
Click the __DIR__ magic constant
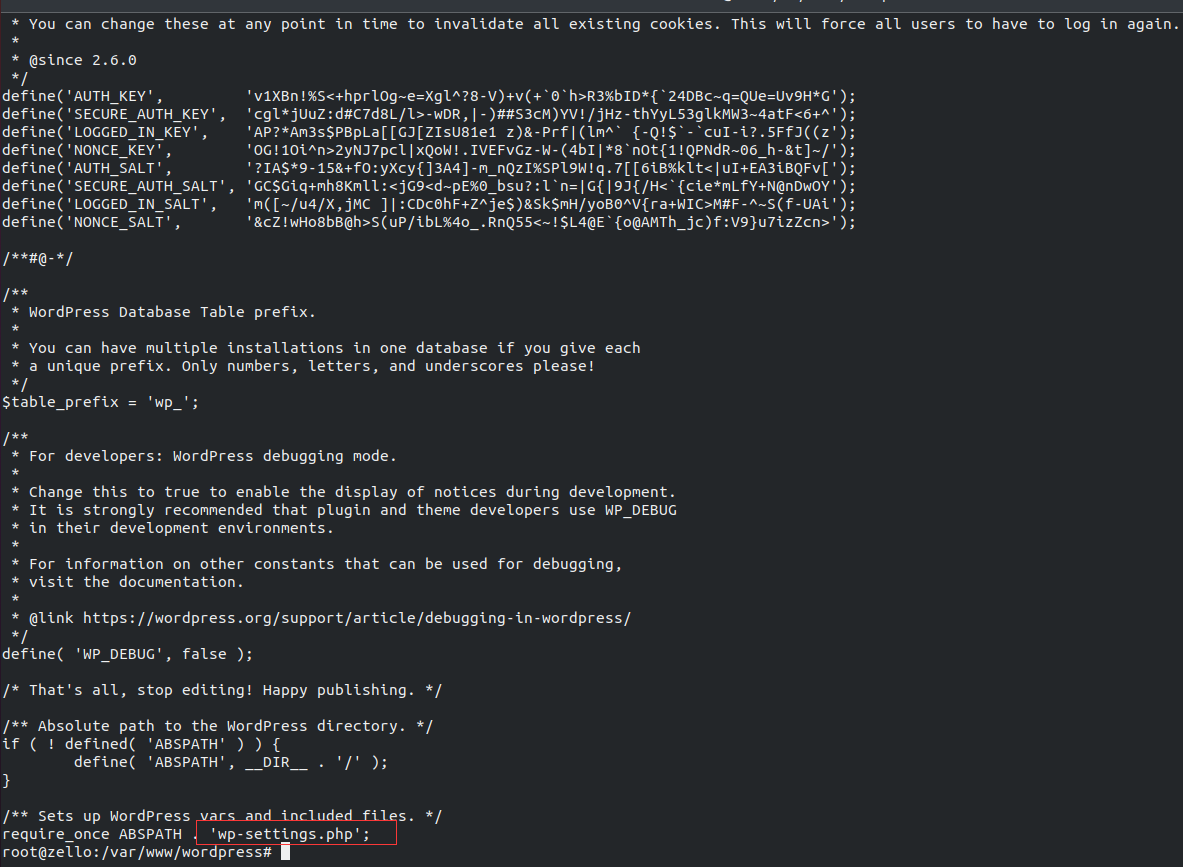tap(290, 762)
